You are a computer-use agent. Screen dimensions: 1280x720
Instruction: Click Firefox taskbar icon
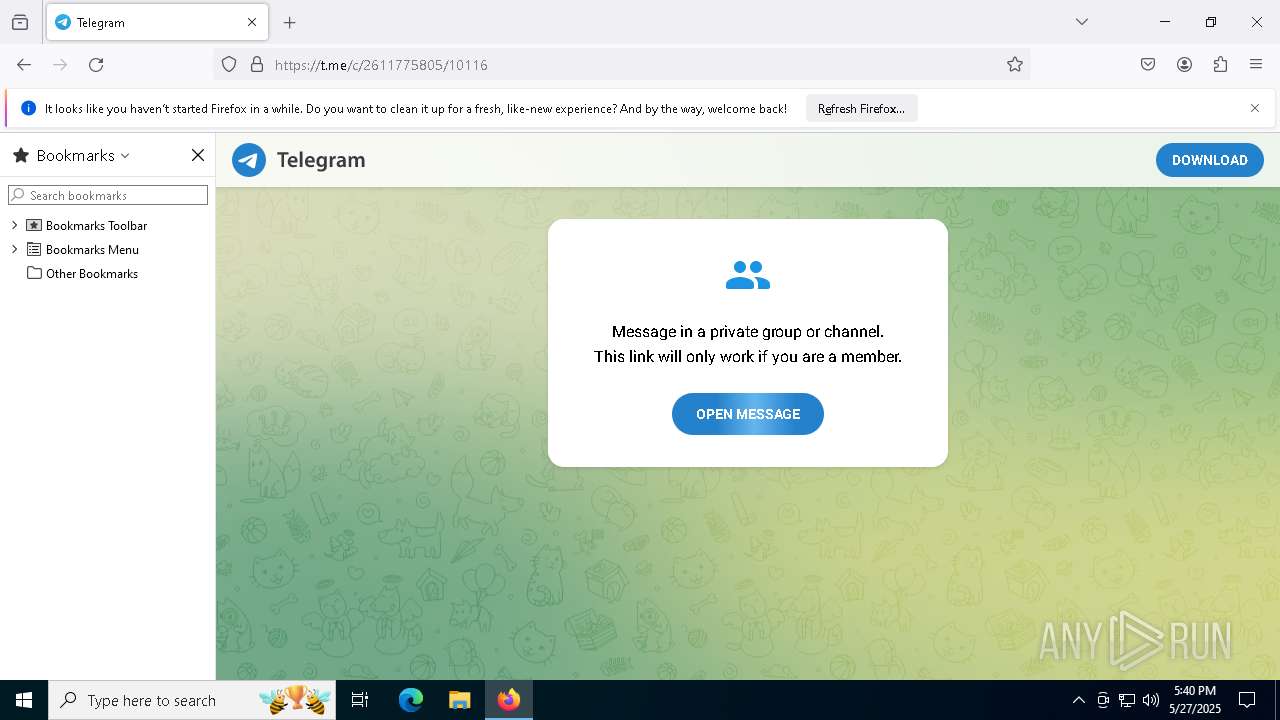(x=509, y=700)
